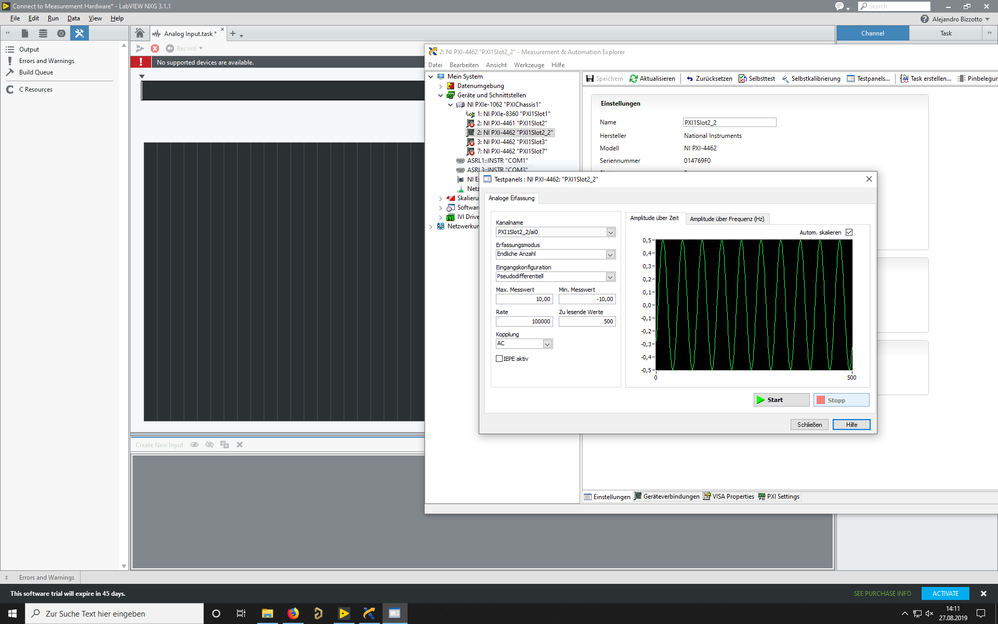
Task: Open the Kanalname dropdown
Action: tap(610, 232)
